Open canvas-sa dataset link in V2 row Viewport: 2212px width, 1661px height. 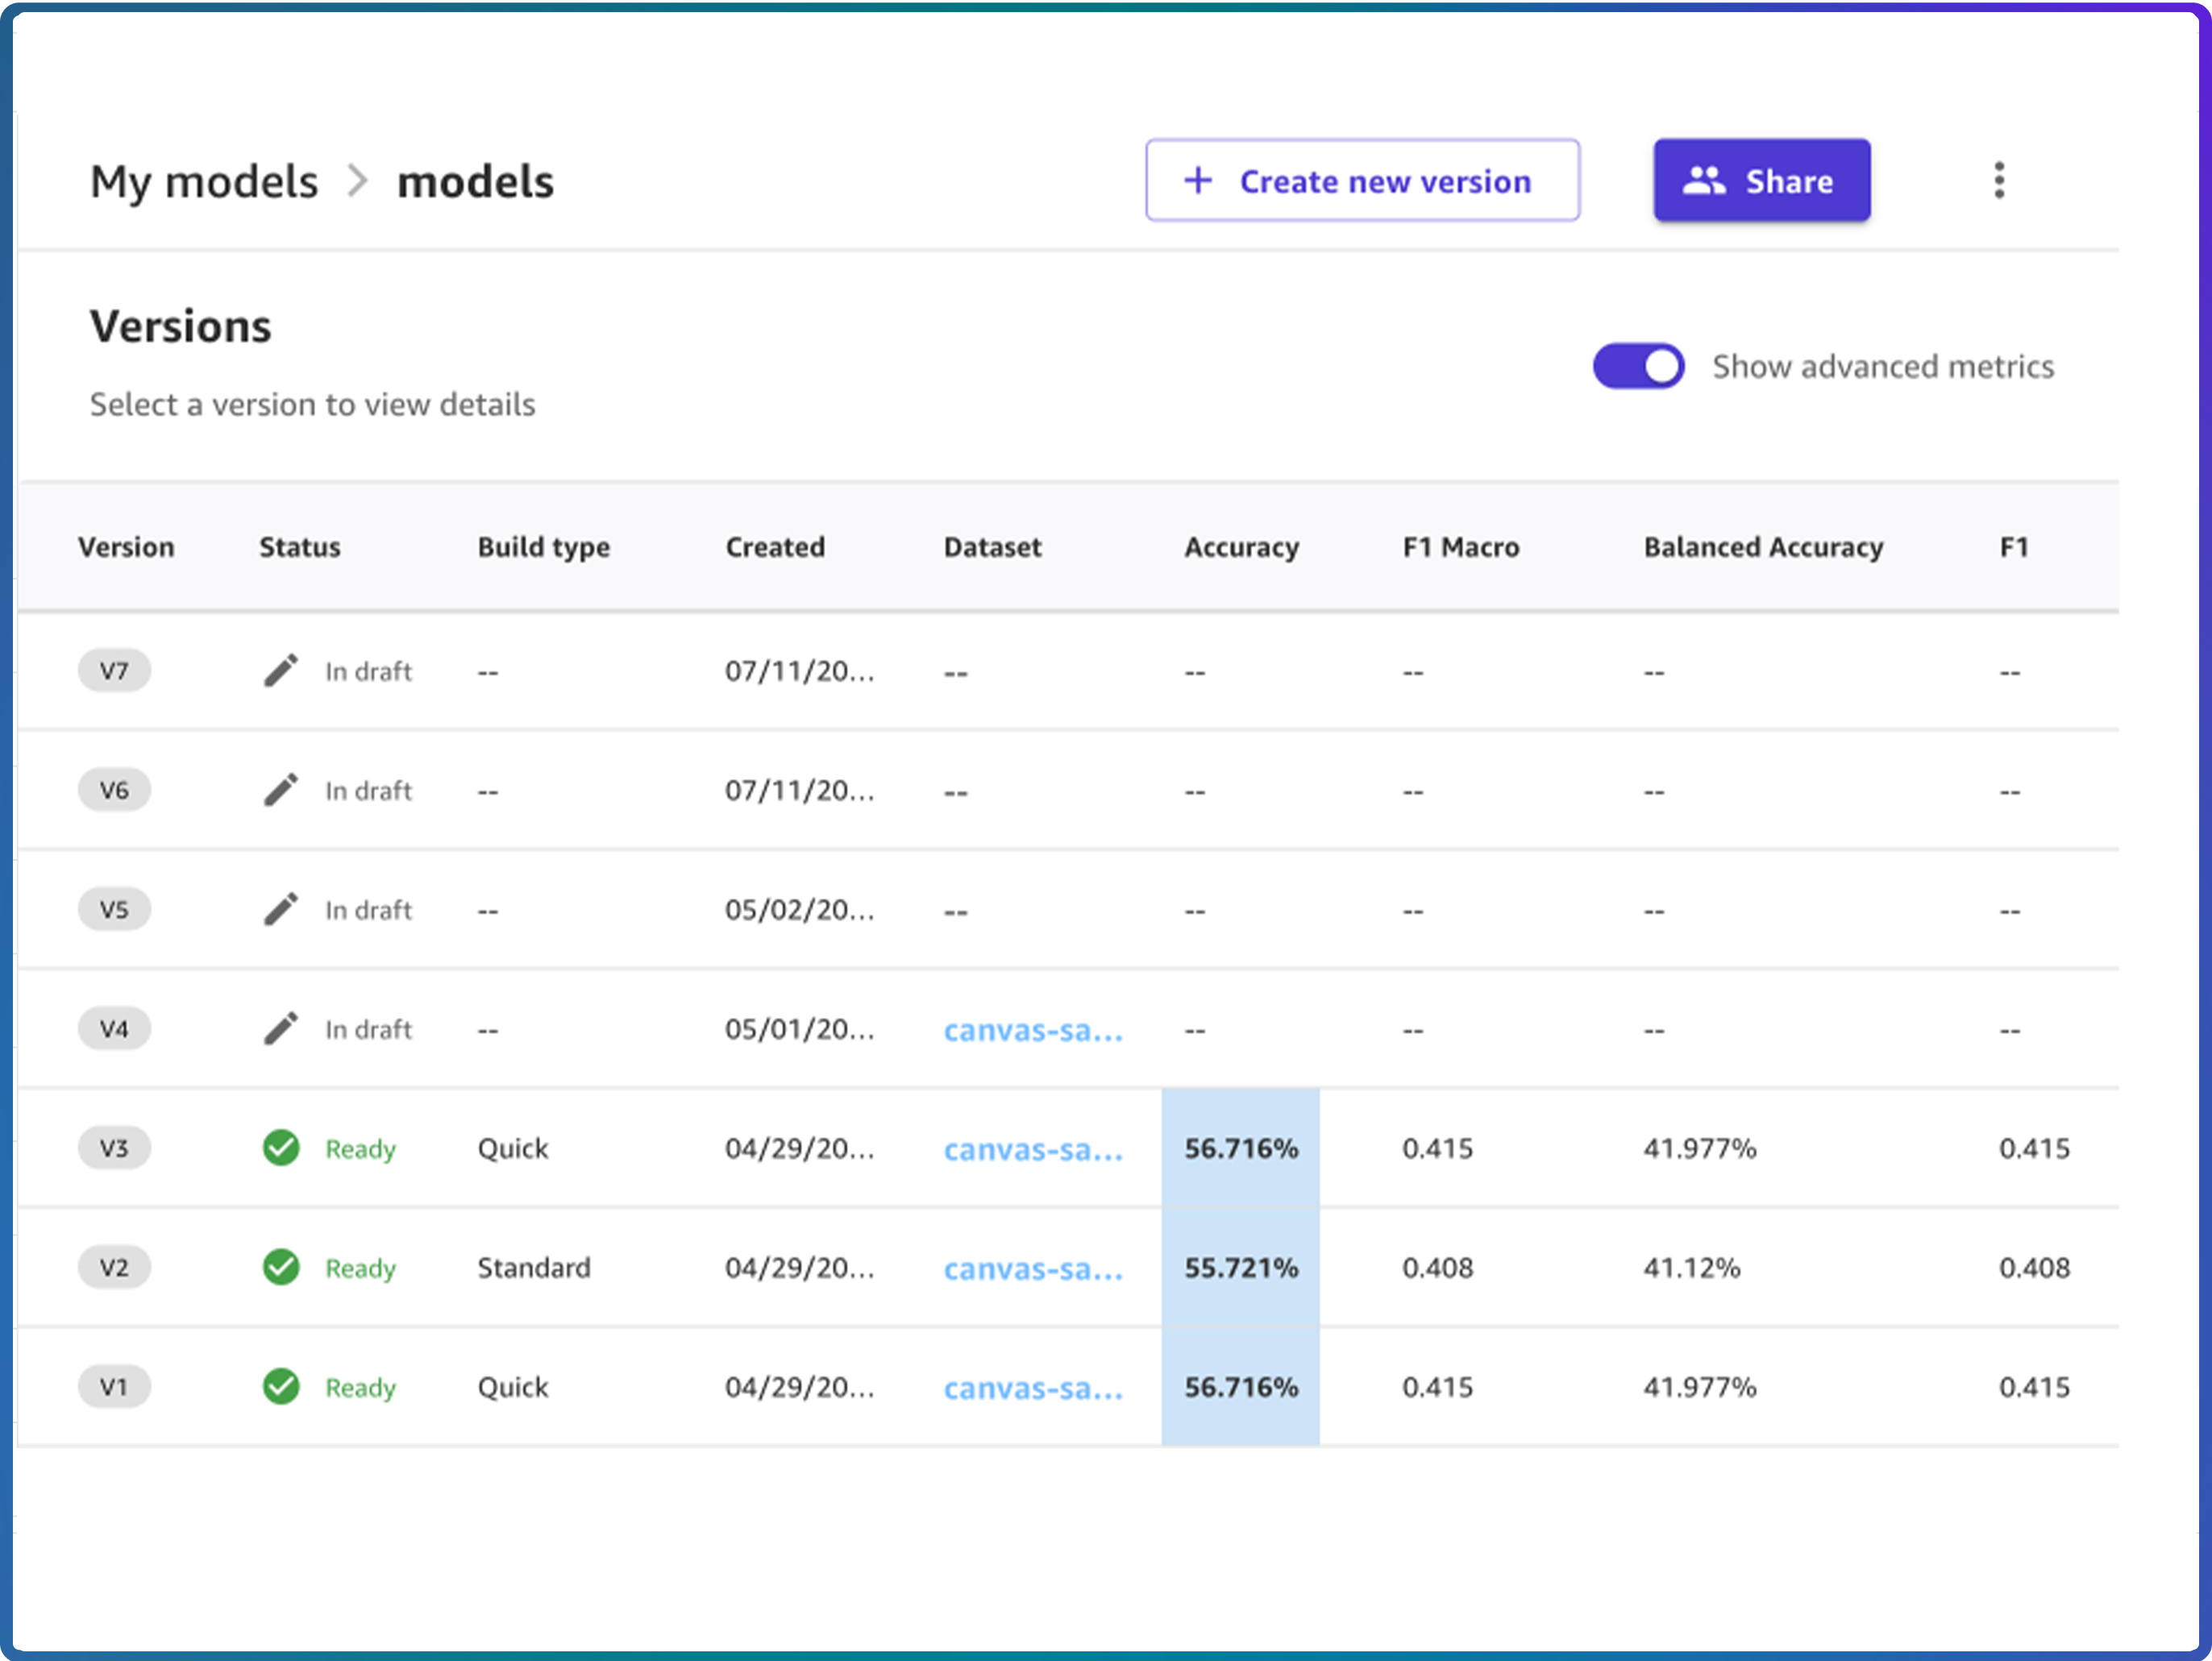[x=1033, y=1269]
